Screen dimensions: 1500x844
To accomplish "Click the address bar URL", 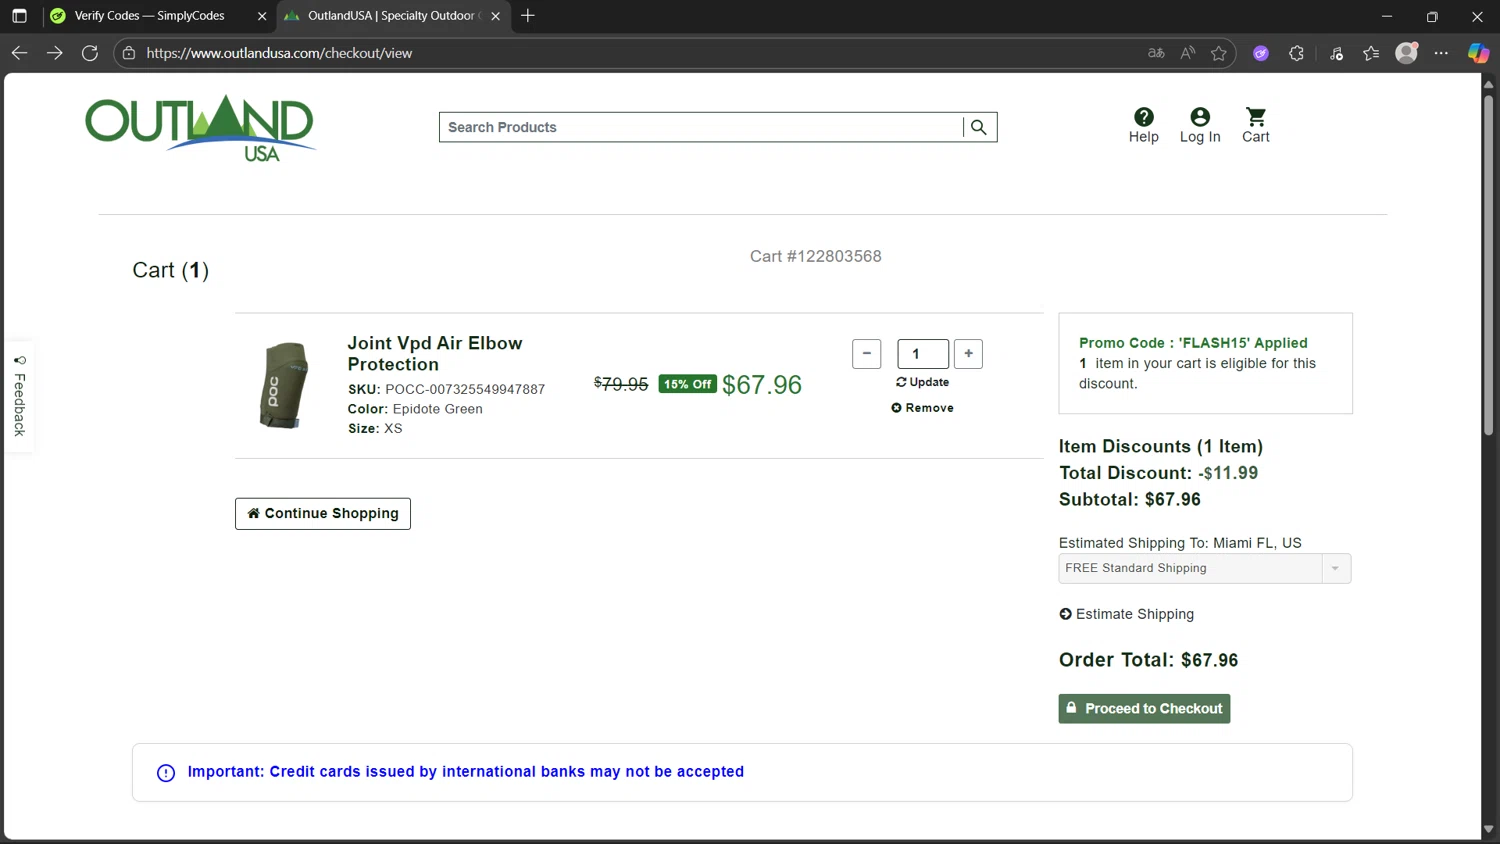I will pos(279,53).
